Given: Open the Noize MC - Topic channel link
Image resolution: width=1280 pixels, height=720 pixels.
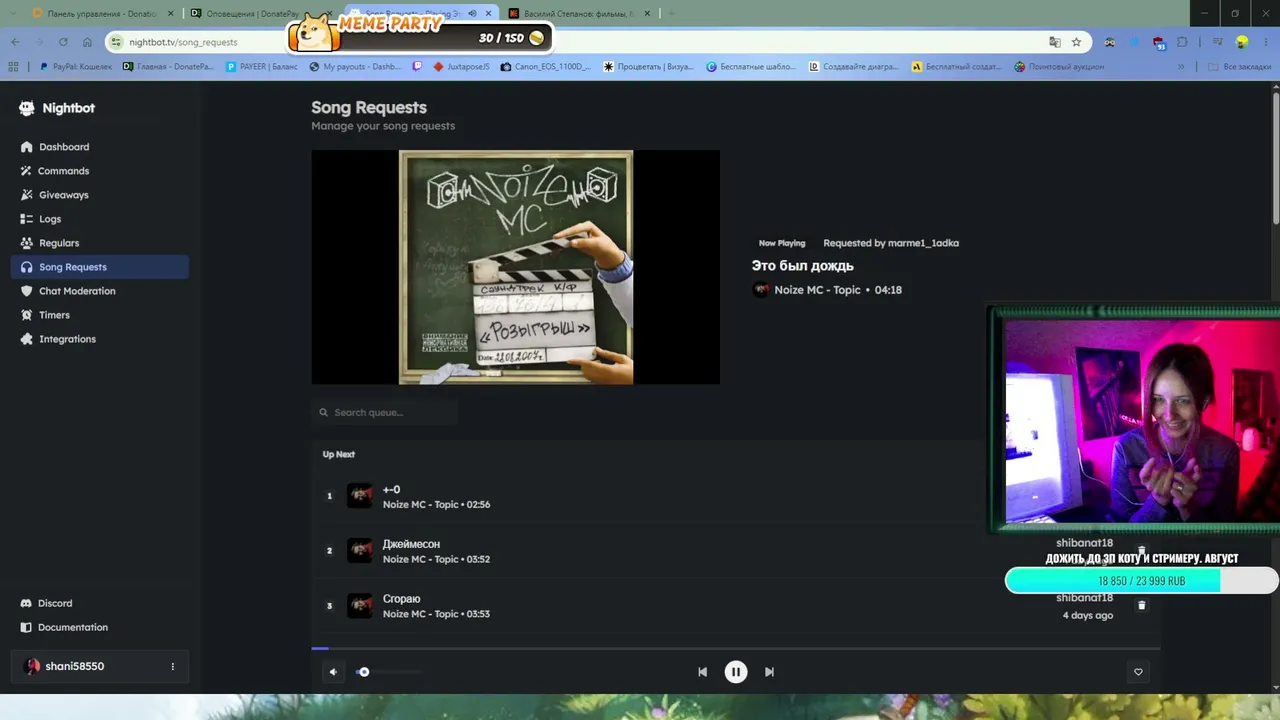Looking at the screenshot, I should pos(818,290).
